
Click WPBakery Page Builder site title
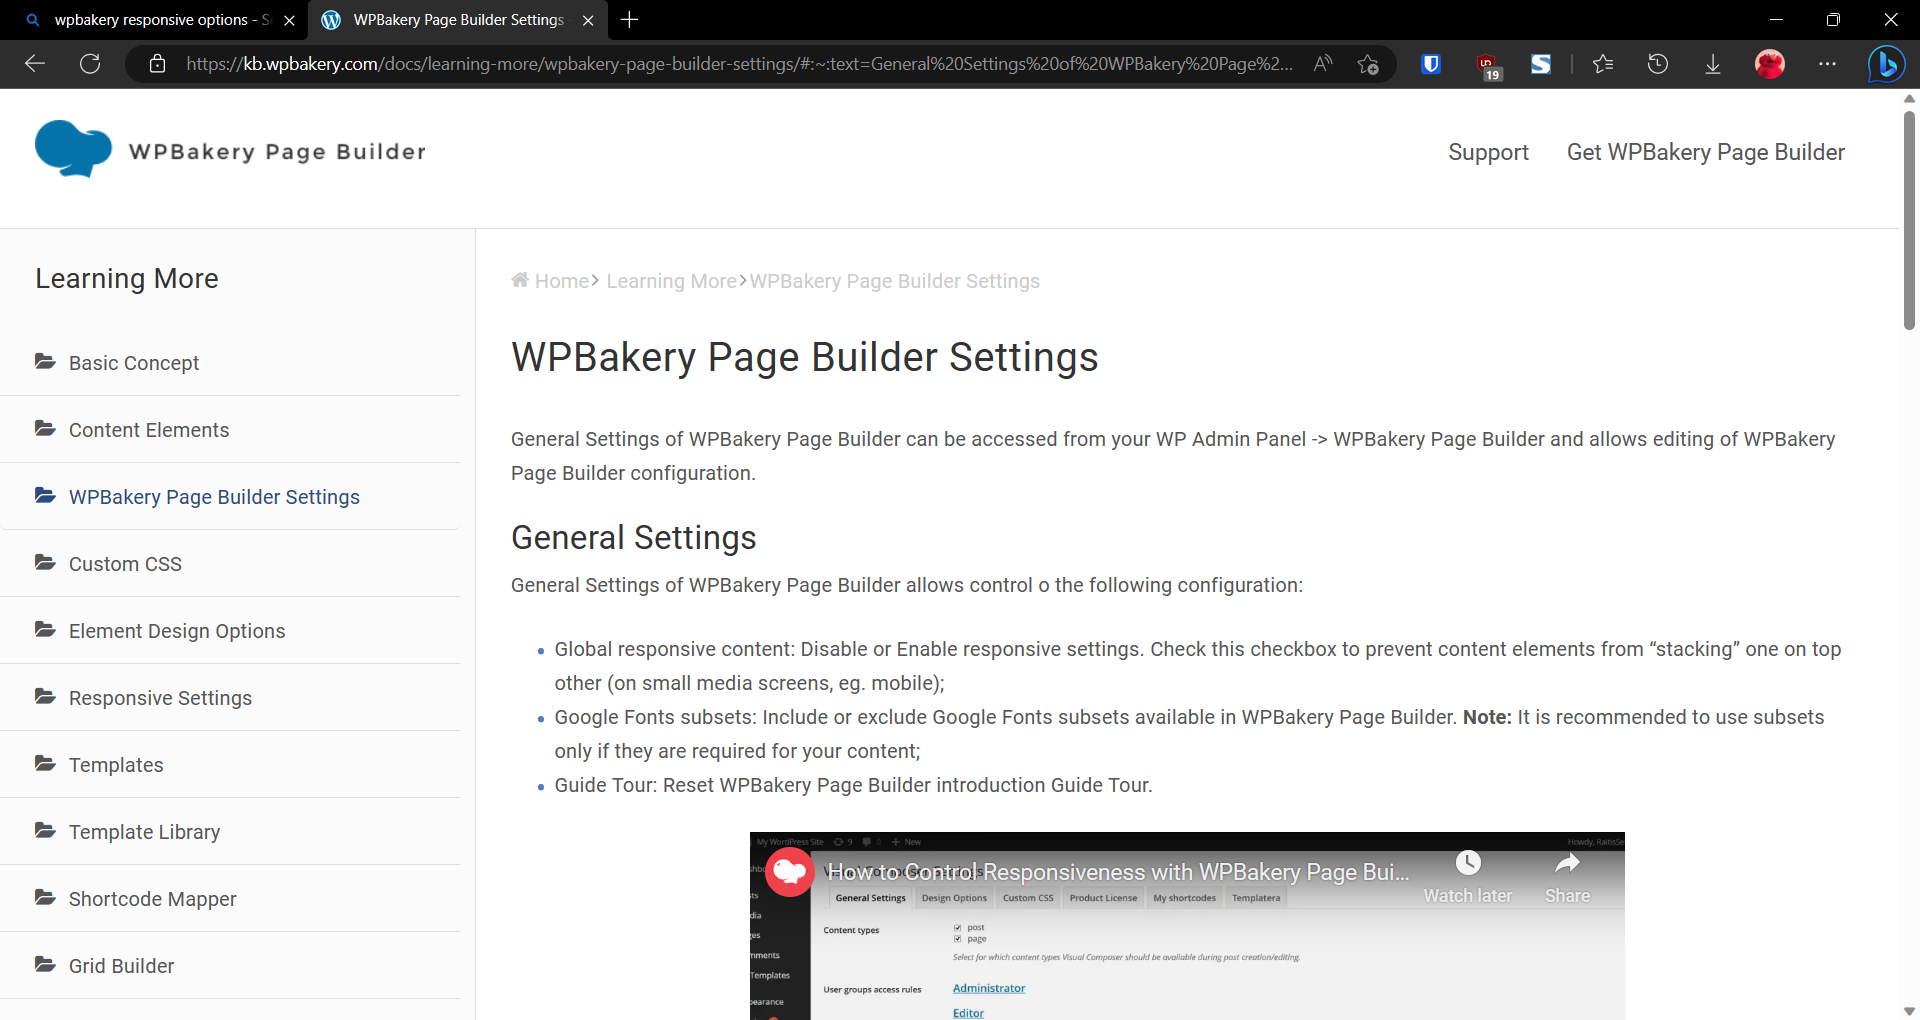[277, 152]
